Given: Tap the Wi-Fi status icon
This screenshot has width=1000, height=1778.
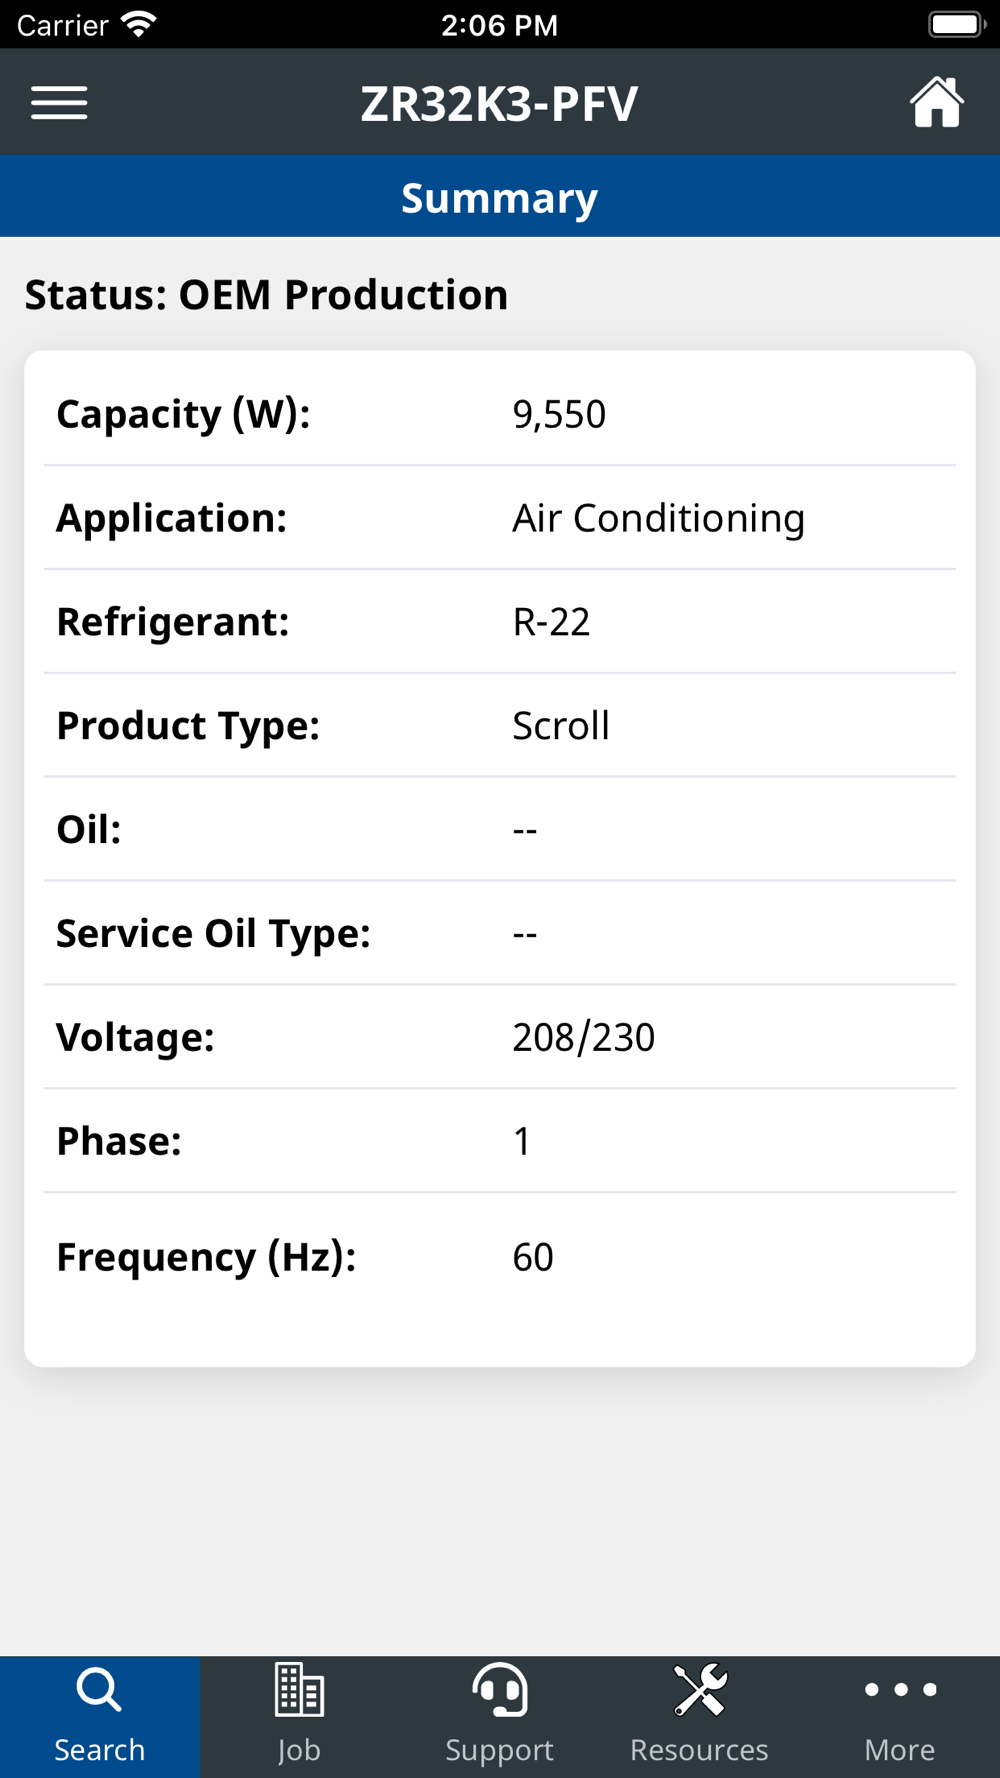Looking at the screenshot, I should click(x=138, y=24).
